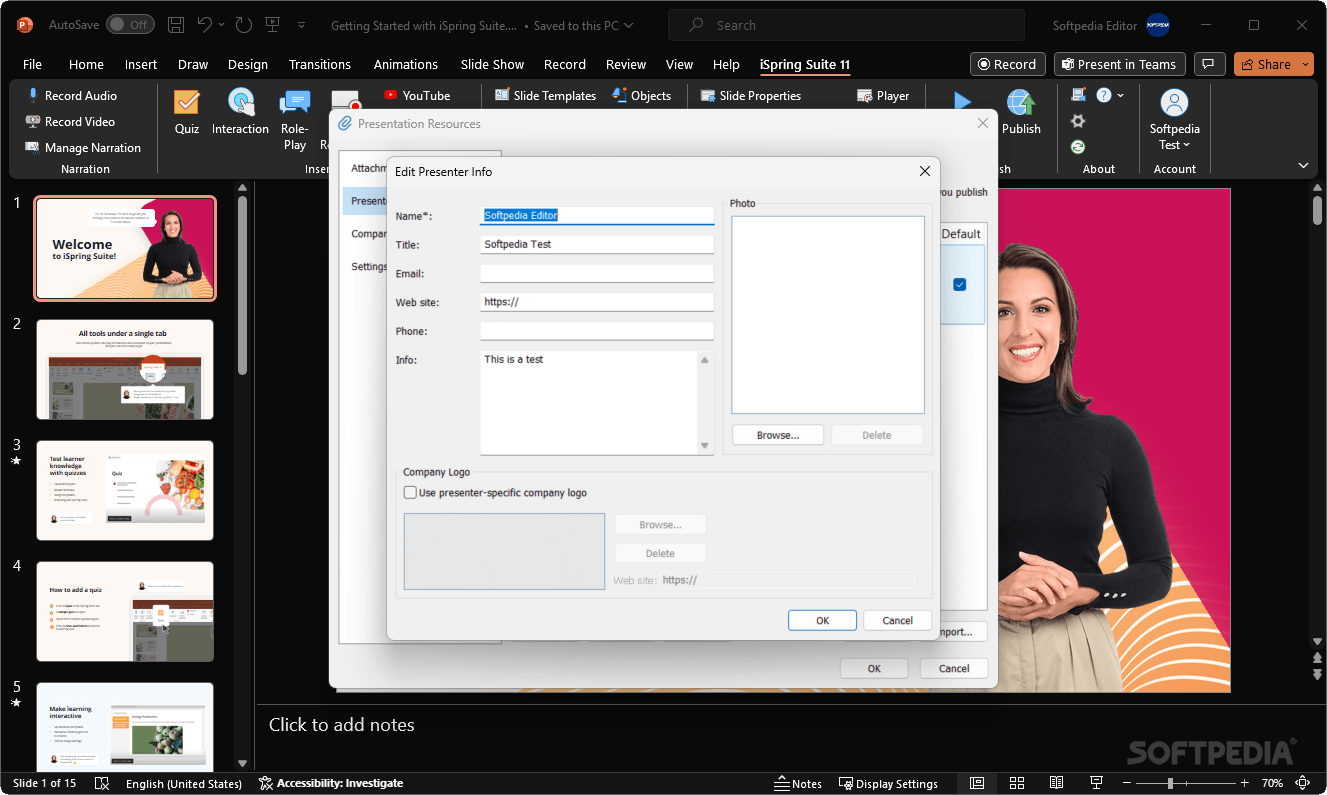Click the Record Video camera icon
Screen dimensions: 1327x795
(33, 122)
